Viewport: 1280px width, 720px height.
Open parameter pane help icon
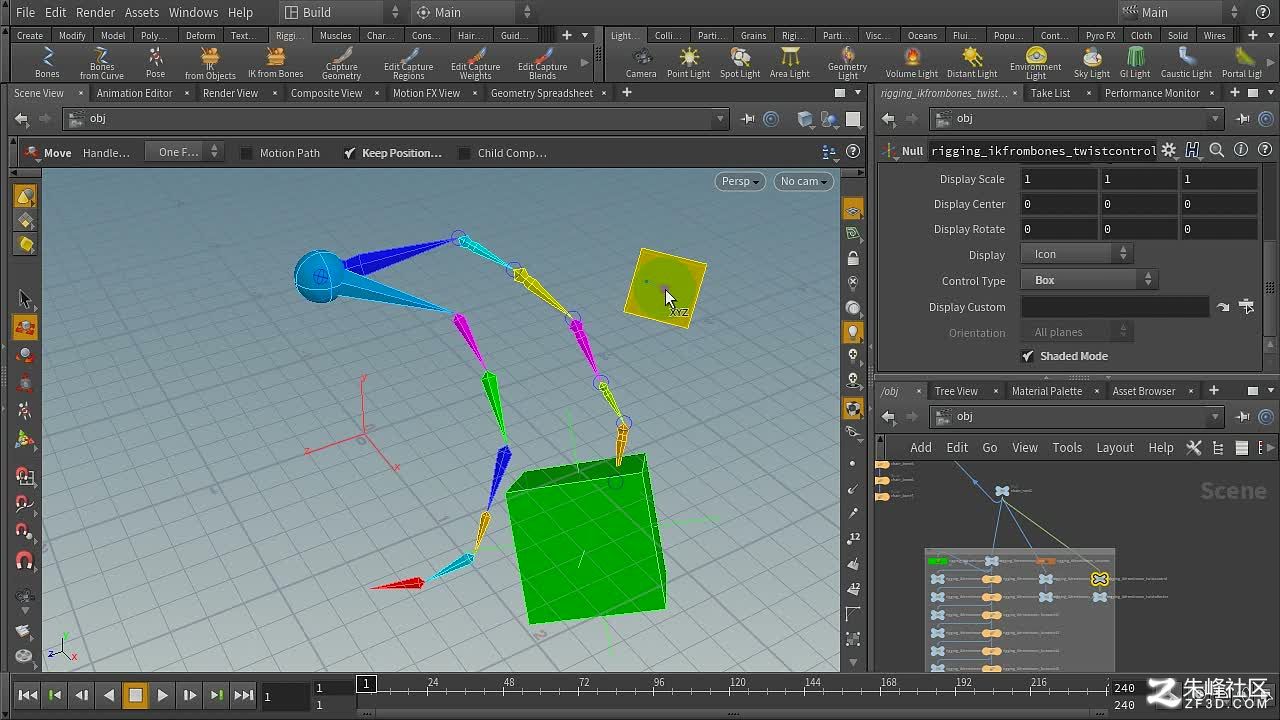click(1264, 150)
